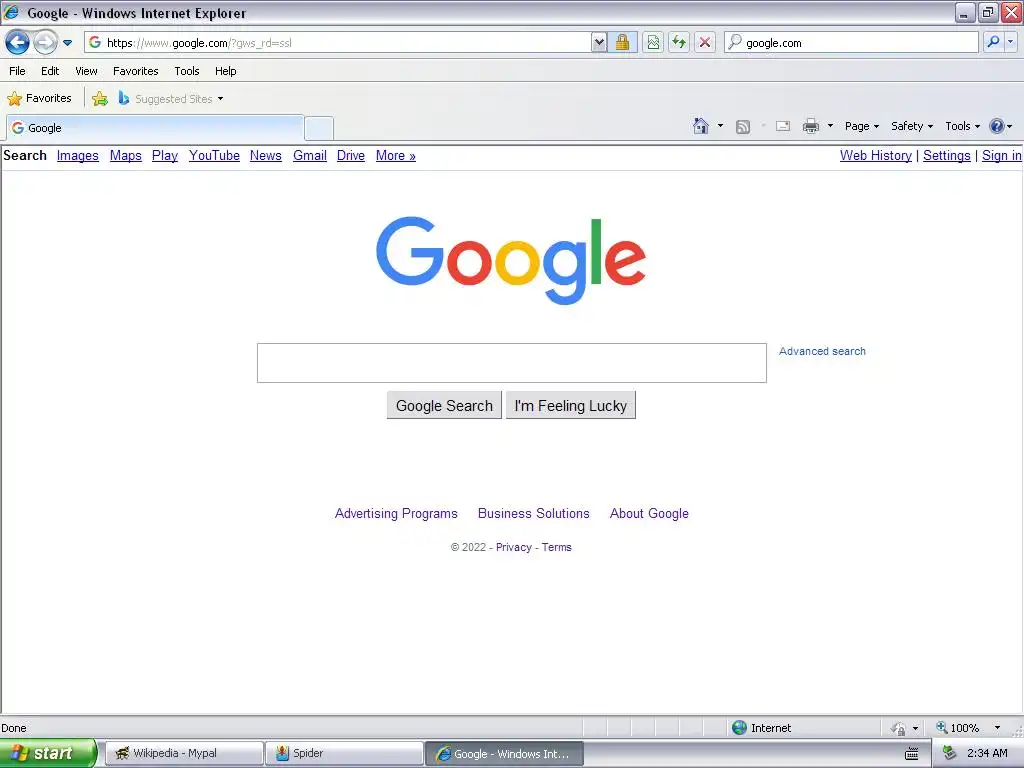The image size is (1024, 768).
Task: Click the Read Mail envelope icon
Action: click(783, 126)
